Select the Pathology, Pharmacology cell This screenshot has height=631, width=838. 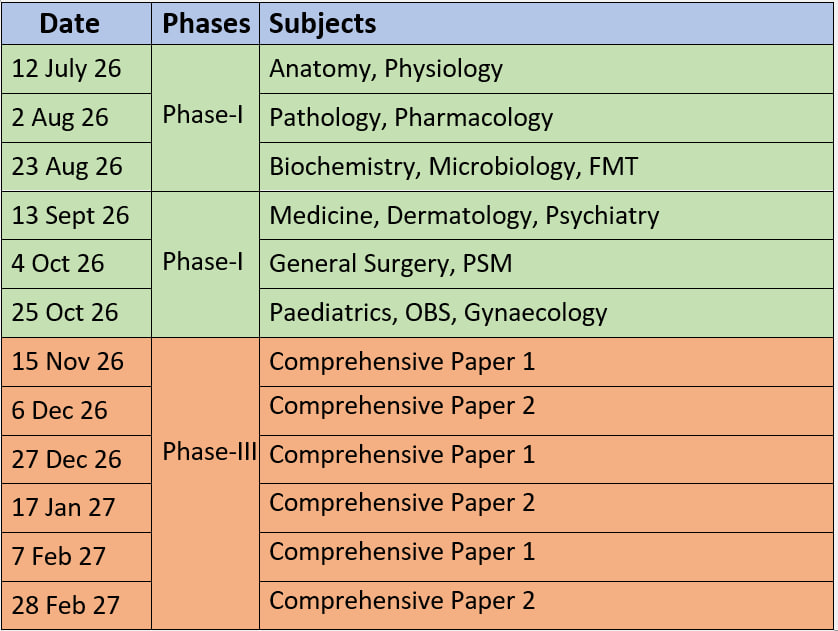(x=546, y=118)
